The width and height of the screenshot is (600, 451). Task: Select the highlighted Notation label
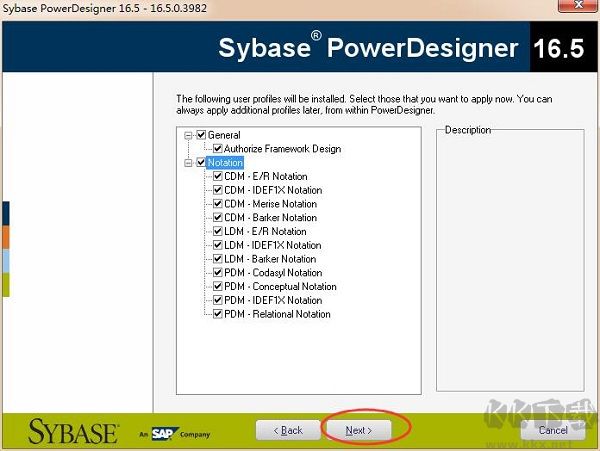pos(225,163)
